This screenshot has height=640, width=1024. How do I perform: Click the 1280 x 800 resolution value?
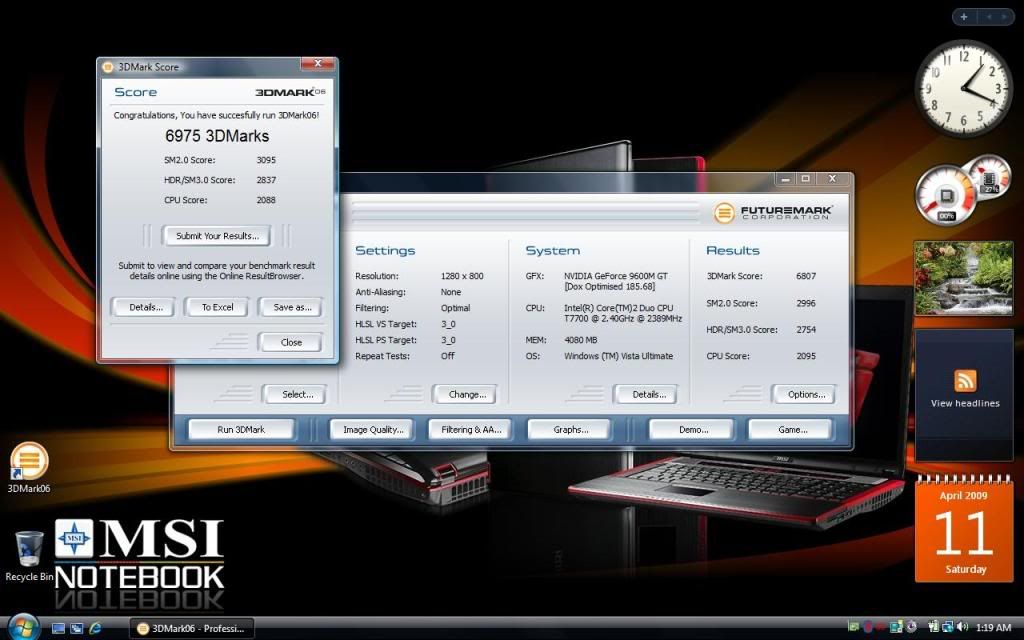(x=462, y=276)
